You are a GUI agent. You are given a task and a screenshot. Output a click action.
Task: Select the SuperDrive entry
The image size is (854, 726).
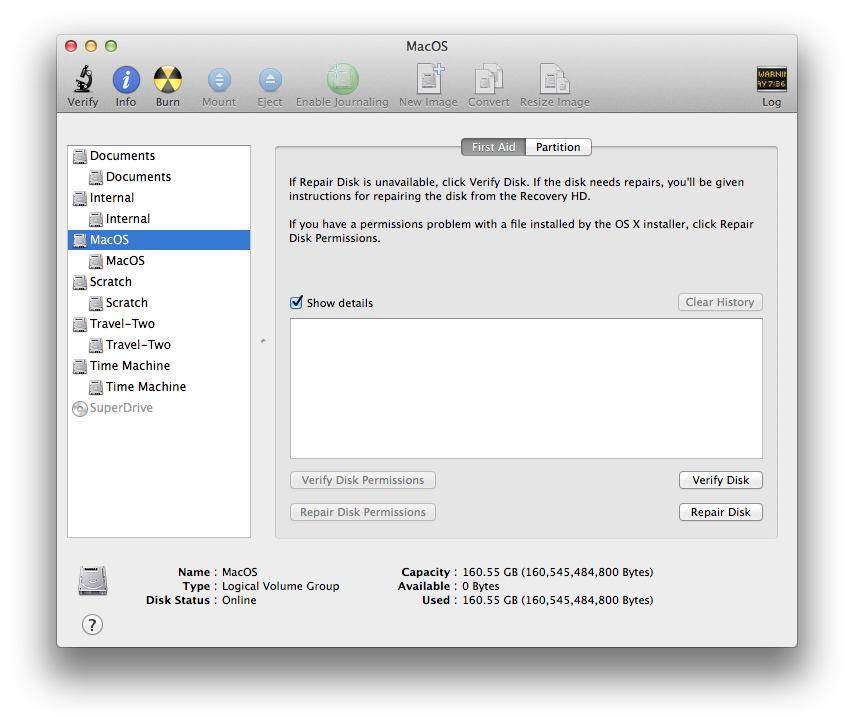click(x=159, y=408)
